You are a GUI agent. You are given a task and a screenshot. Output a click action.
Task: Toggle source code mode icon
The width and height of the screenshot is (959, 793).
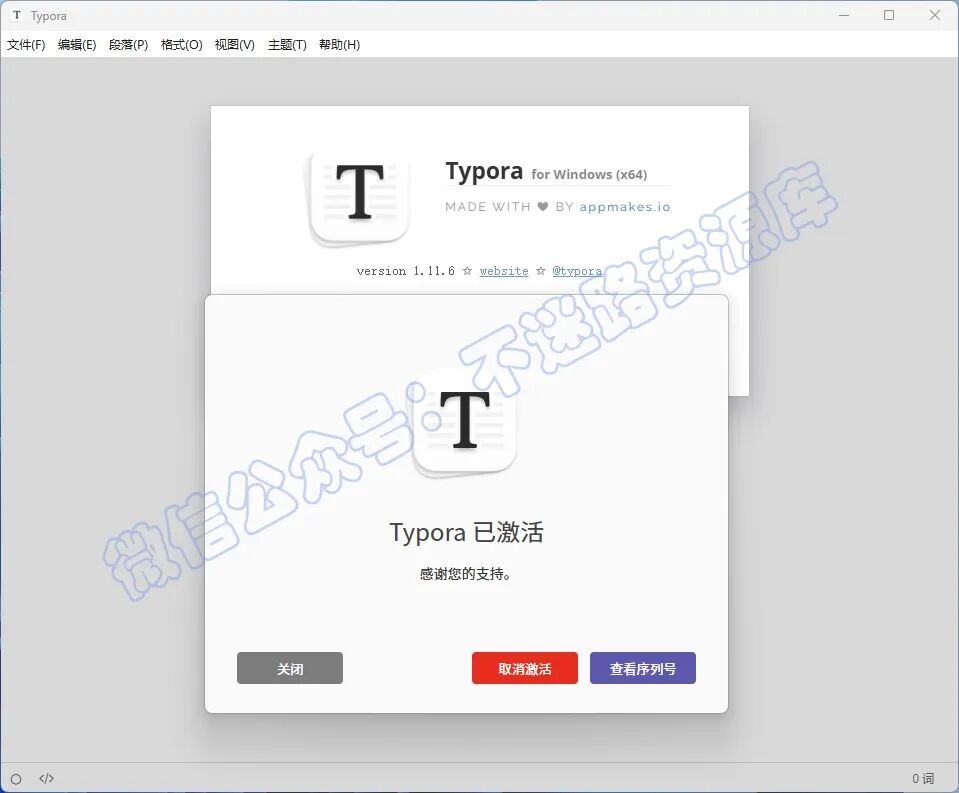pos(46,778)
